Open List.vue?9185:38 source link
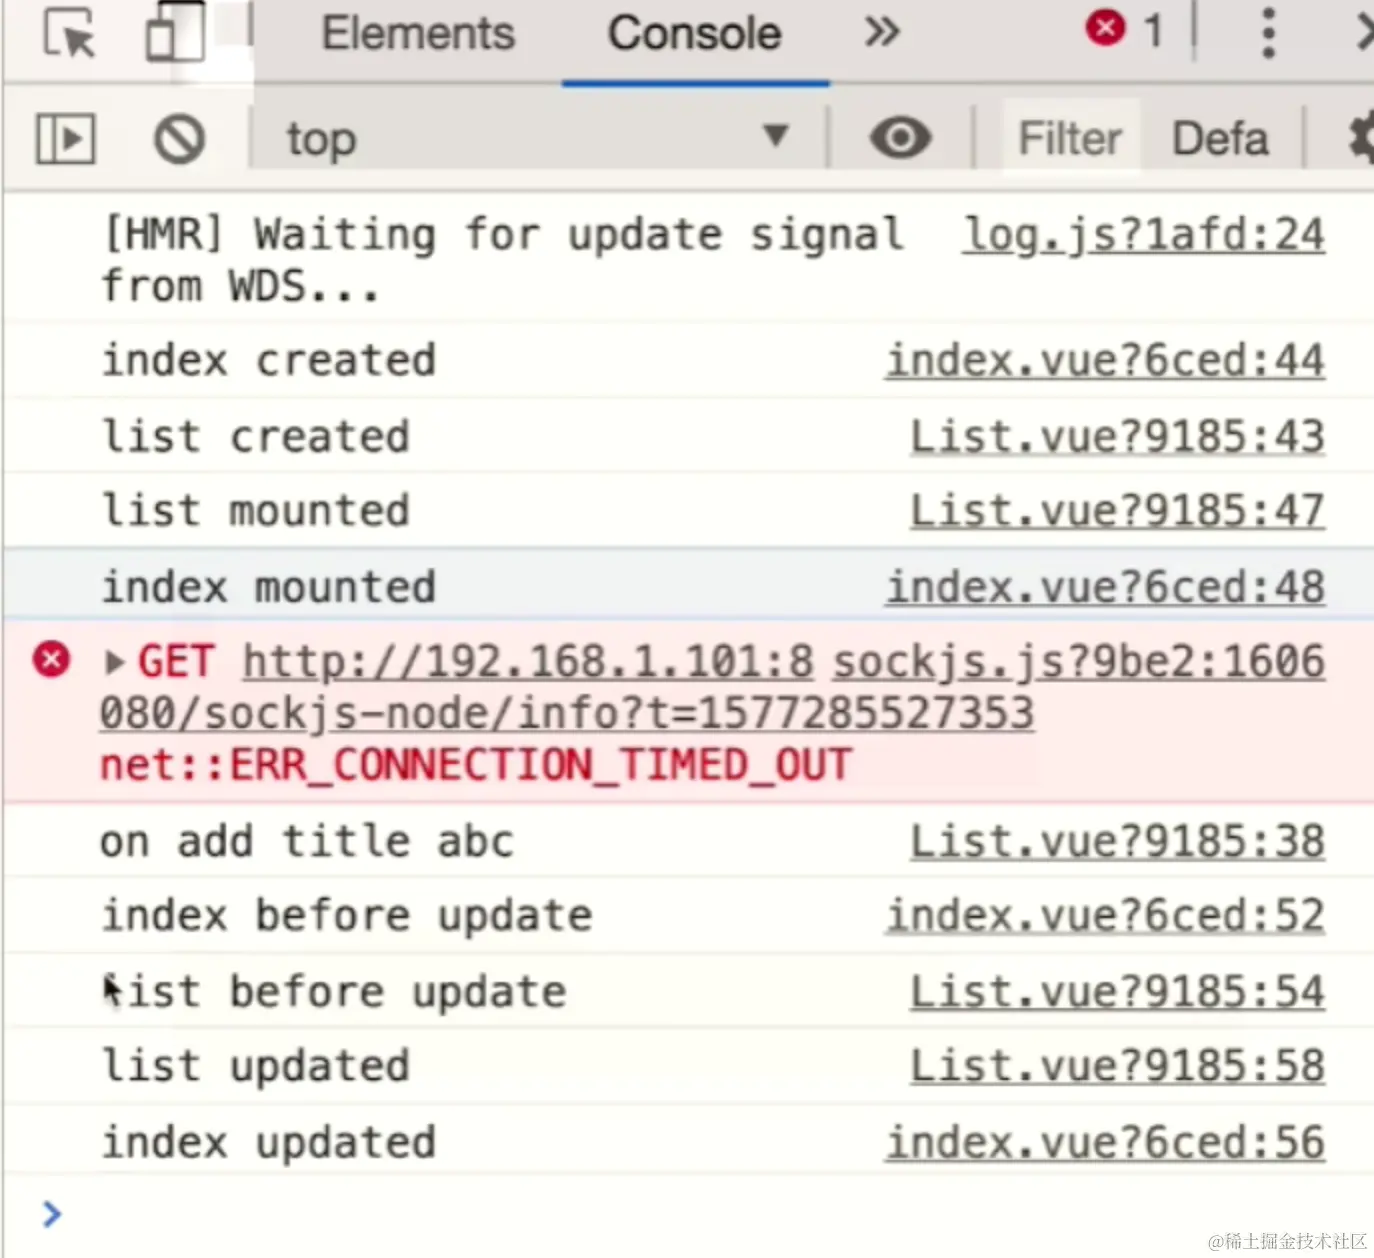 tap(1117, 842)
